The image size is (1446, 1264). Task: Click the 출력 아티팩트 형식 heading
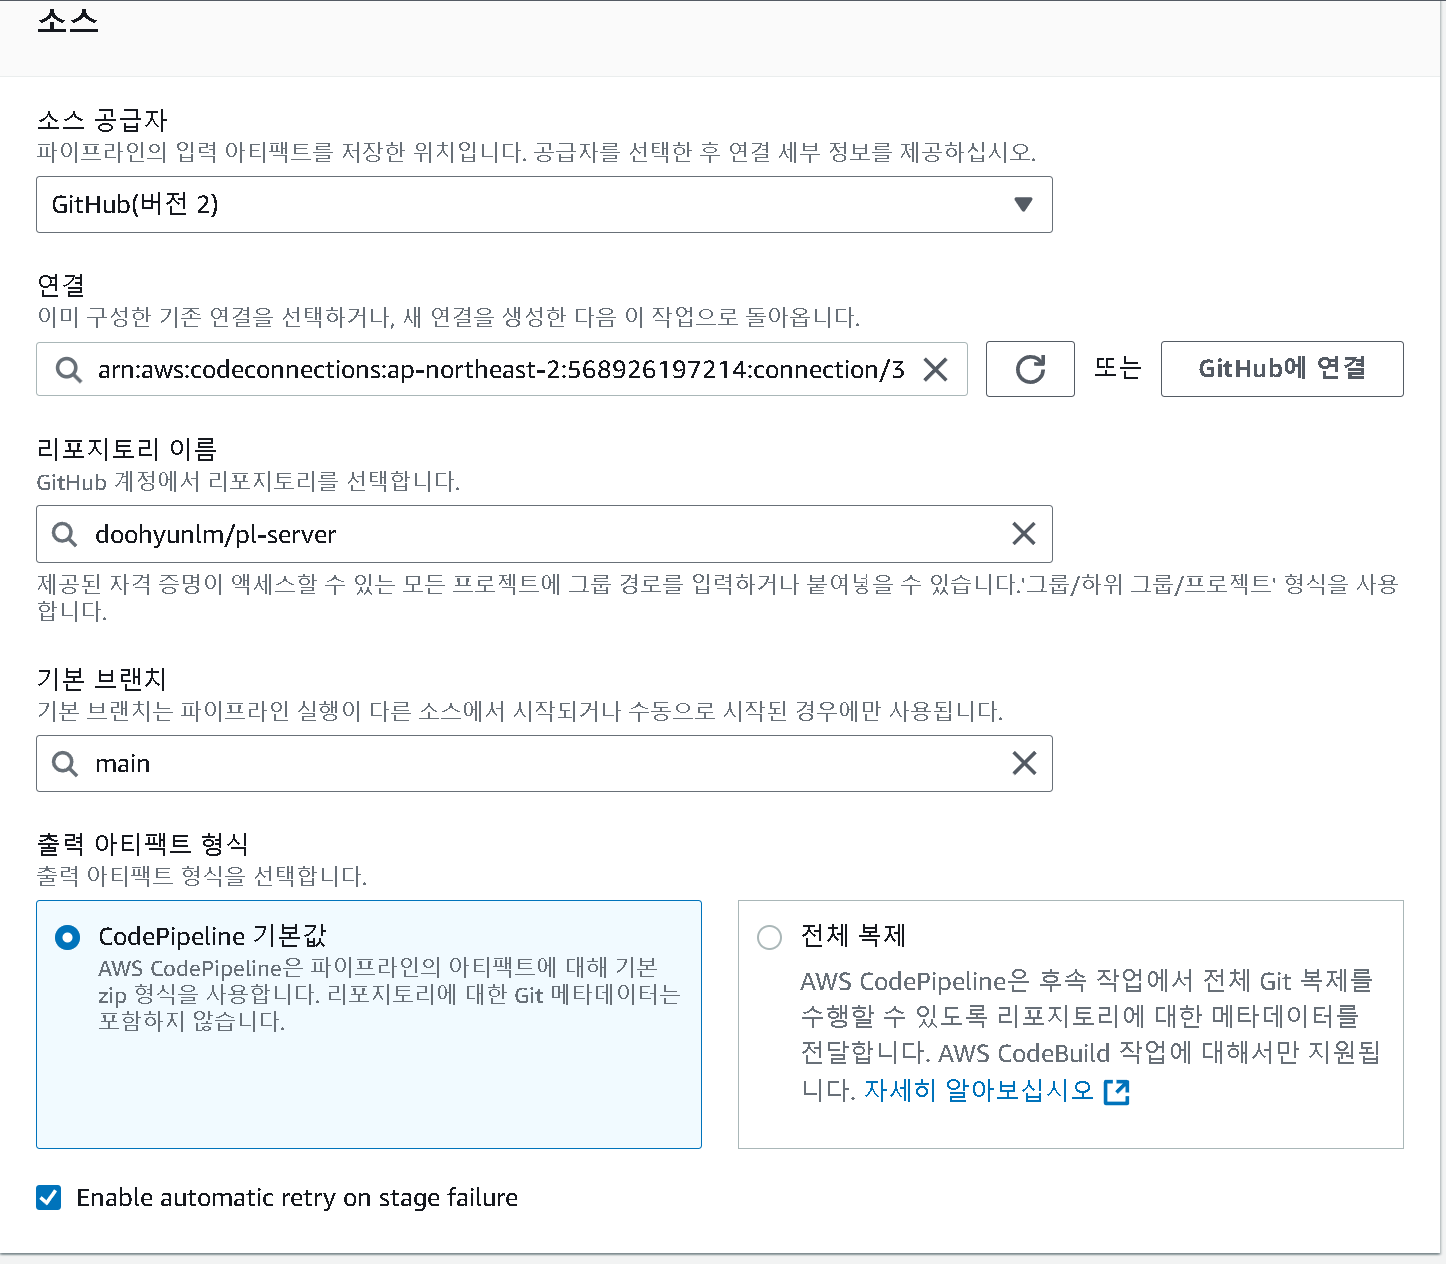(x=142, y=844)
